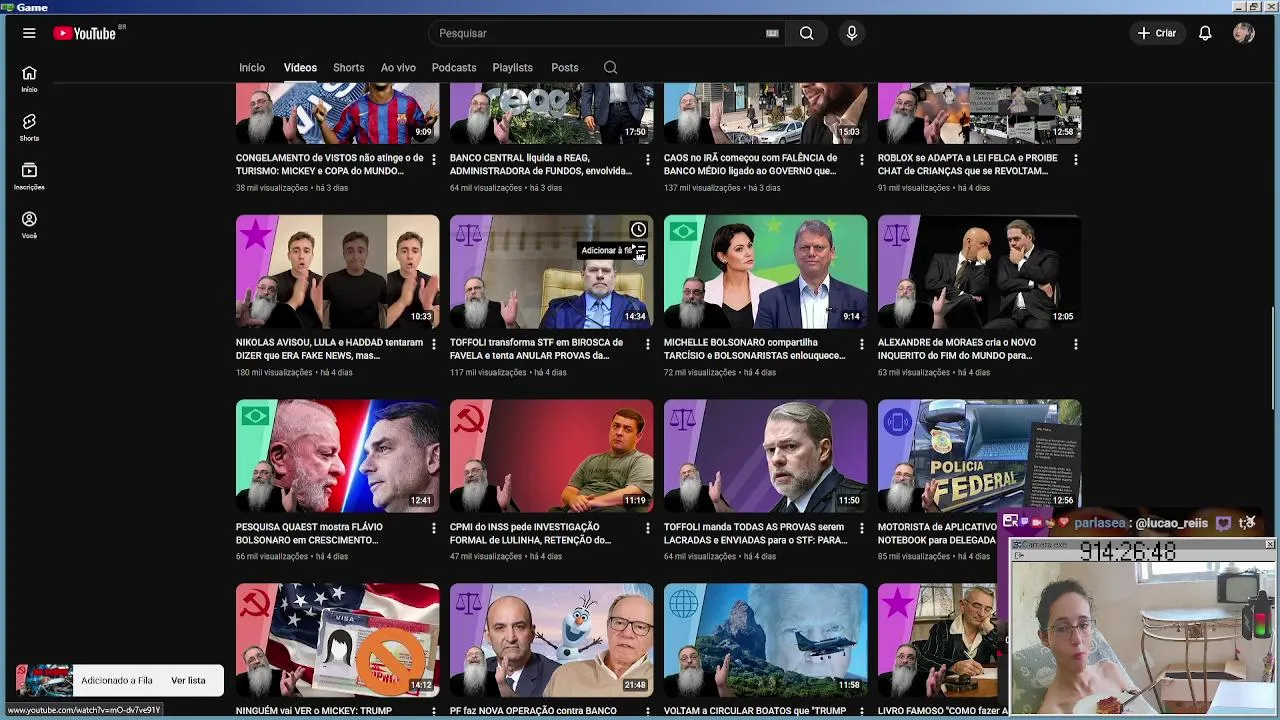
Task: Open the visa and flag 14:12 thumbnail
Action: tap(337, 640)
